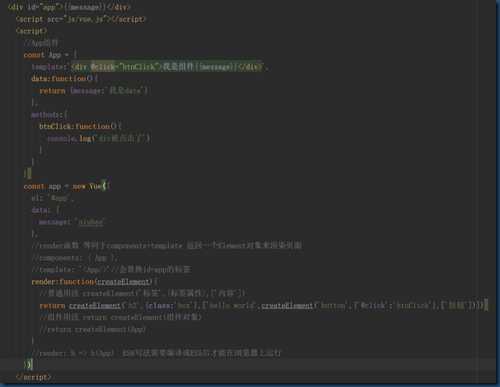
Task: Click the console.log statement
Action: [99, 138]
